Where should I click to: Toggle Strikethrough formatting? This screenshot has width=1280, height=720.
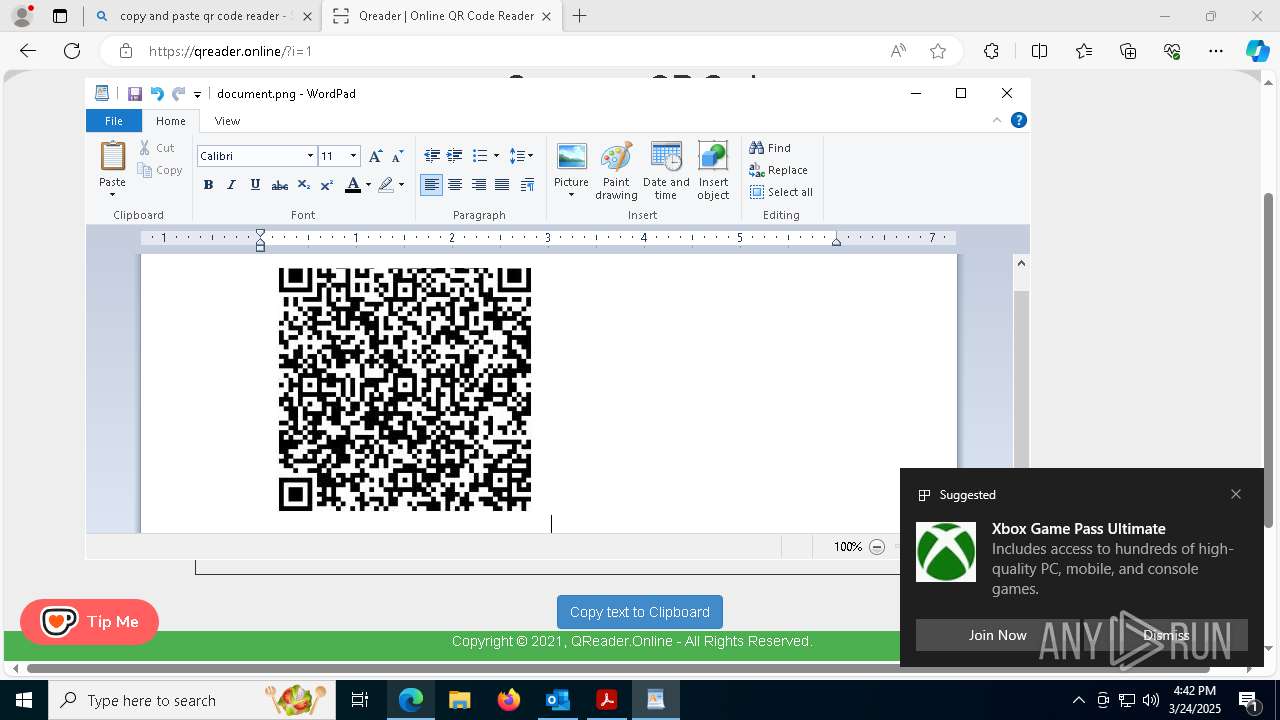(280, 185)
